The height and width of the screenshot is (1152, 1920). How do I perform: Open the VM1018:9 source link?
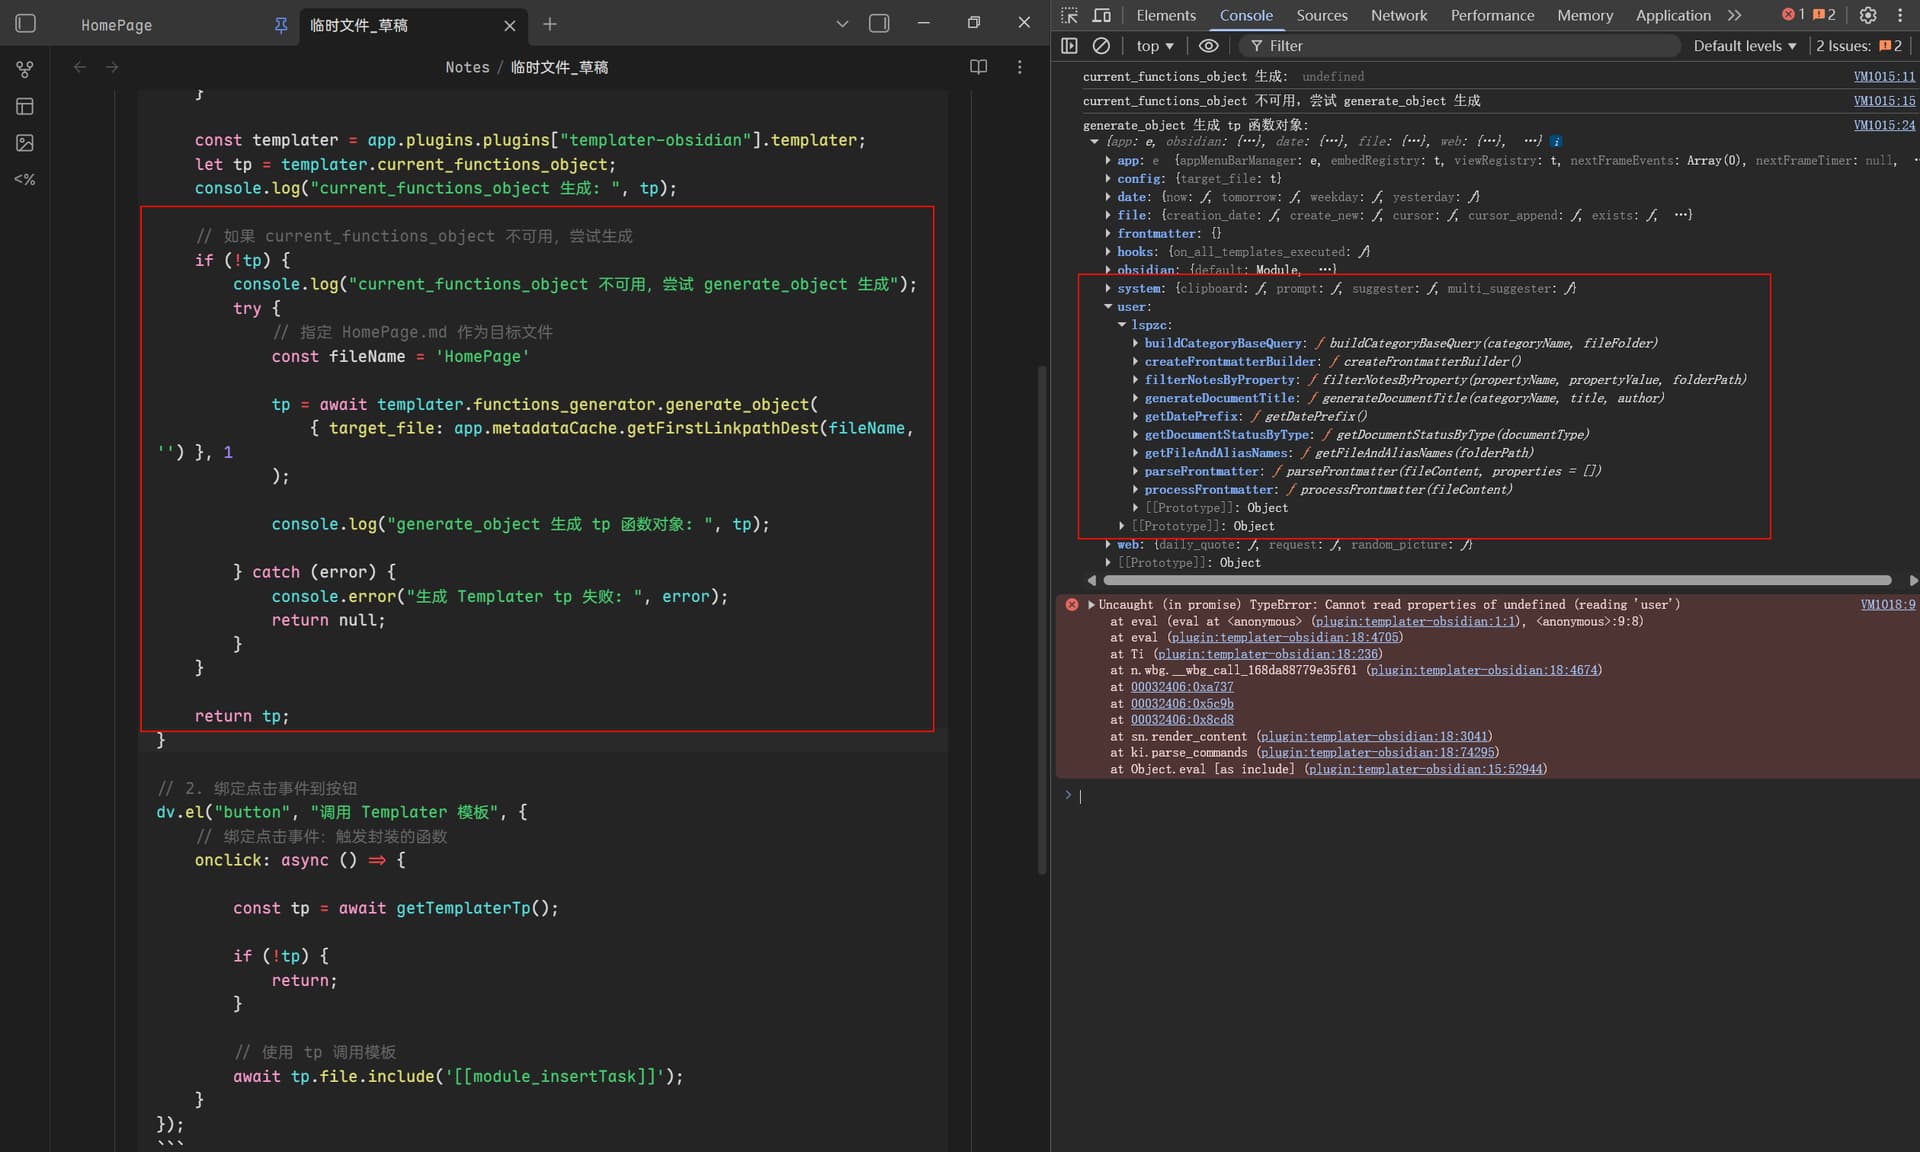click(1887, 605)
